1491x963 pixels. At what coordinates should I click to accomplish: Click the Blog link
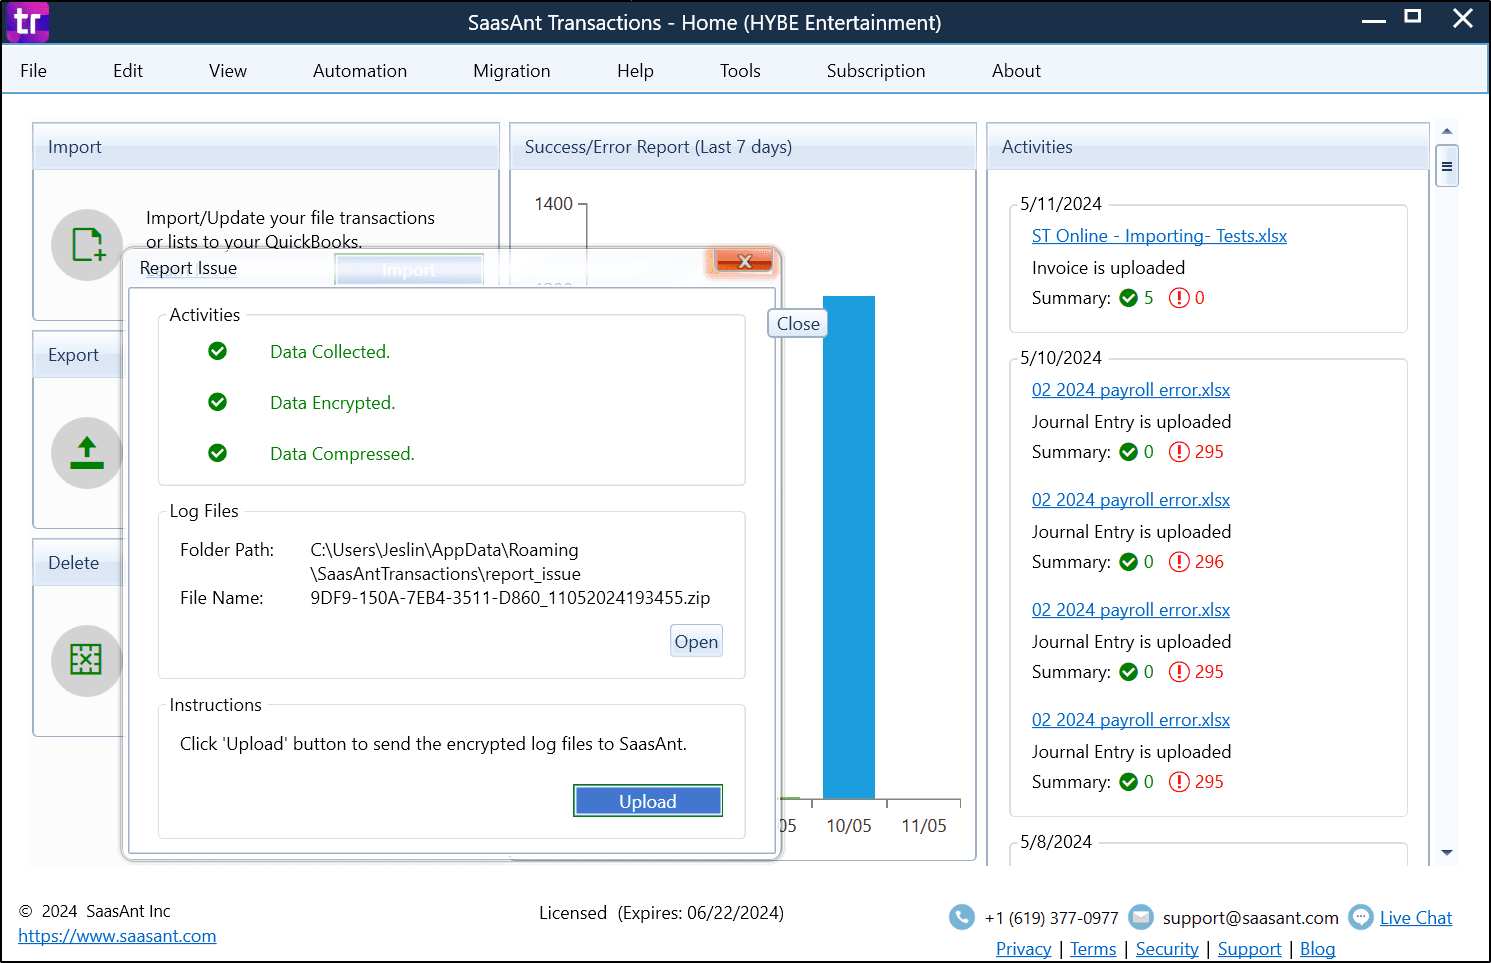point(1318,949)
